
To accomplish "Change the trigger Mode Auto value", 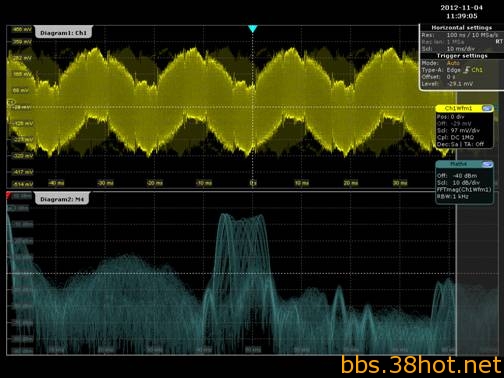I will pos(453,63).
